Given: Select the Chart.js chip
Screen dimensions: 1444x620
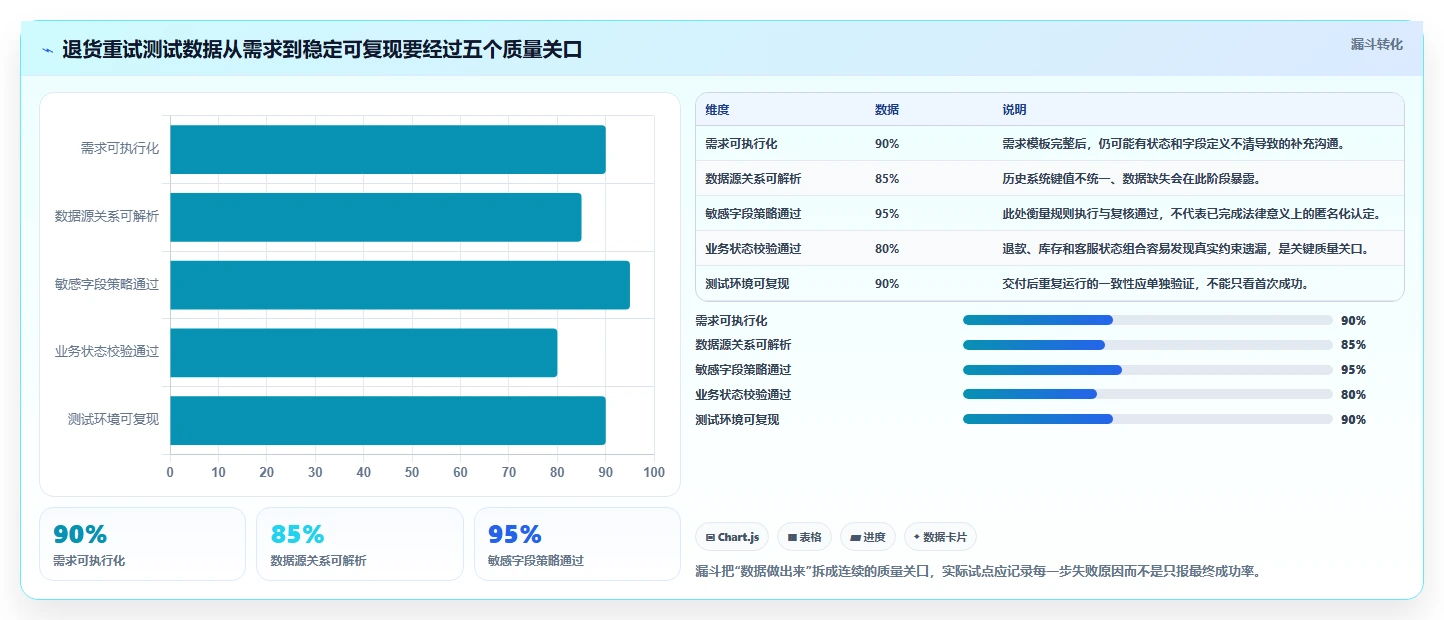Looking at the screenshot, I should tap(732, 537).
